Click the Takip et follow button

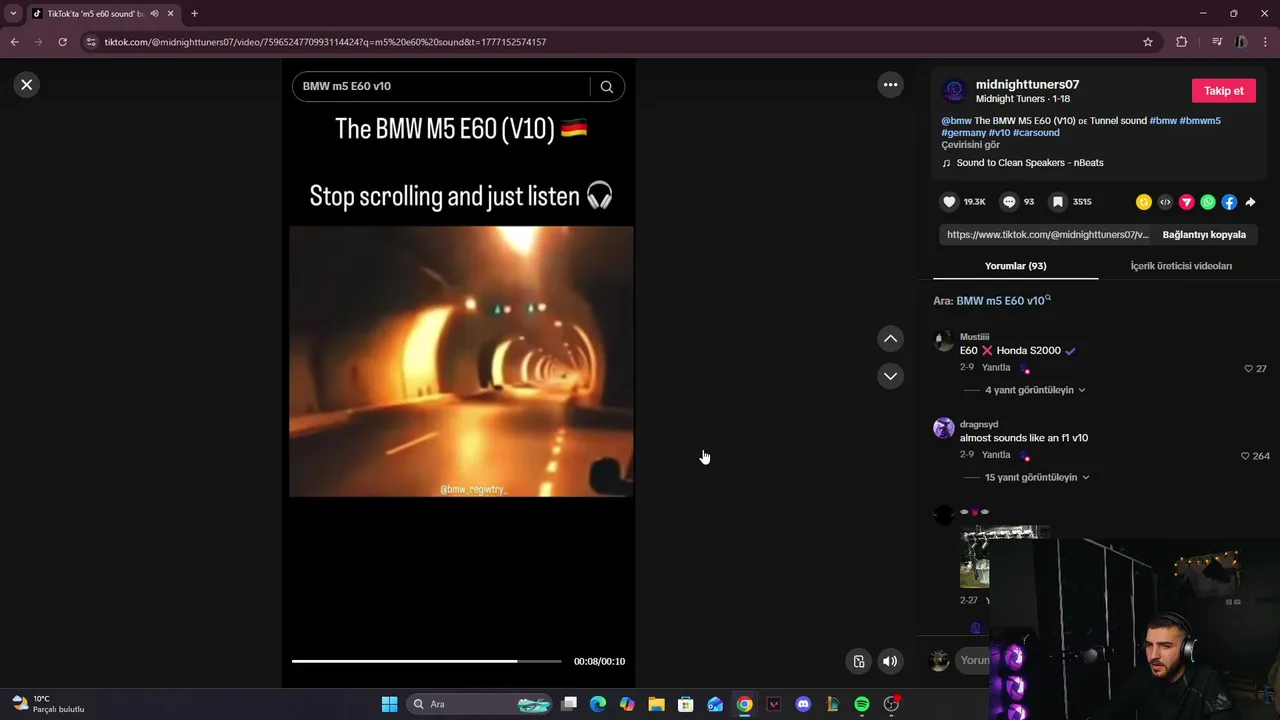coord(1223,91)
